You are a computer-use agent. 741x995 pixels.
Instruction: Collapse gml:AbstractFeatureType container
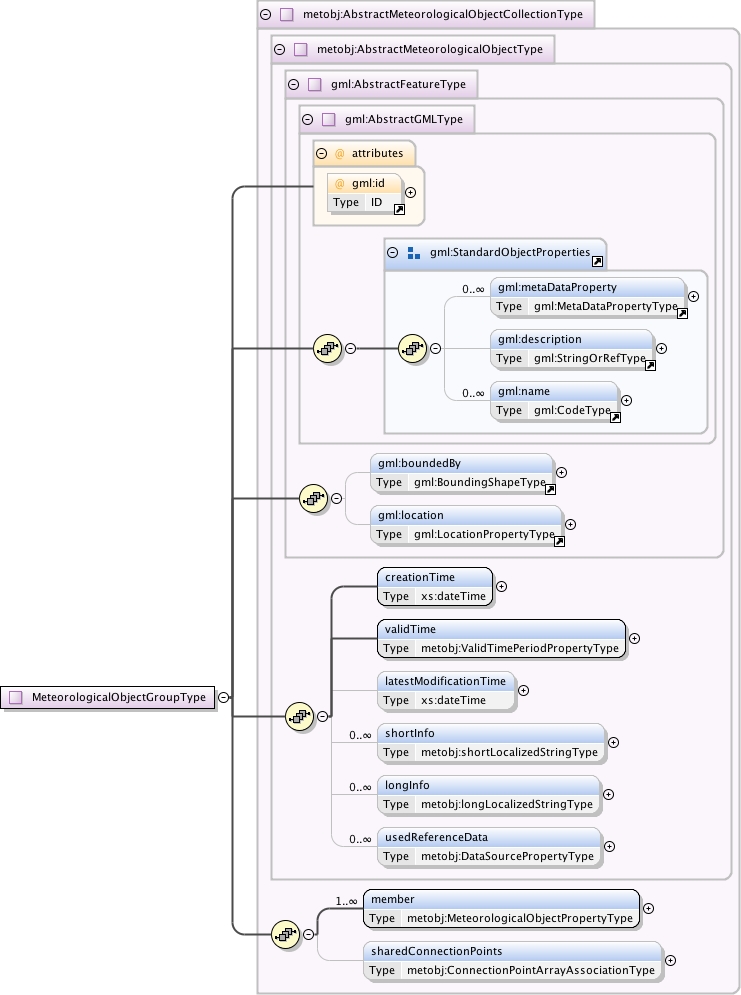294,84
